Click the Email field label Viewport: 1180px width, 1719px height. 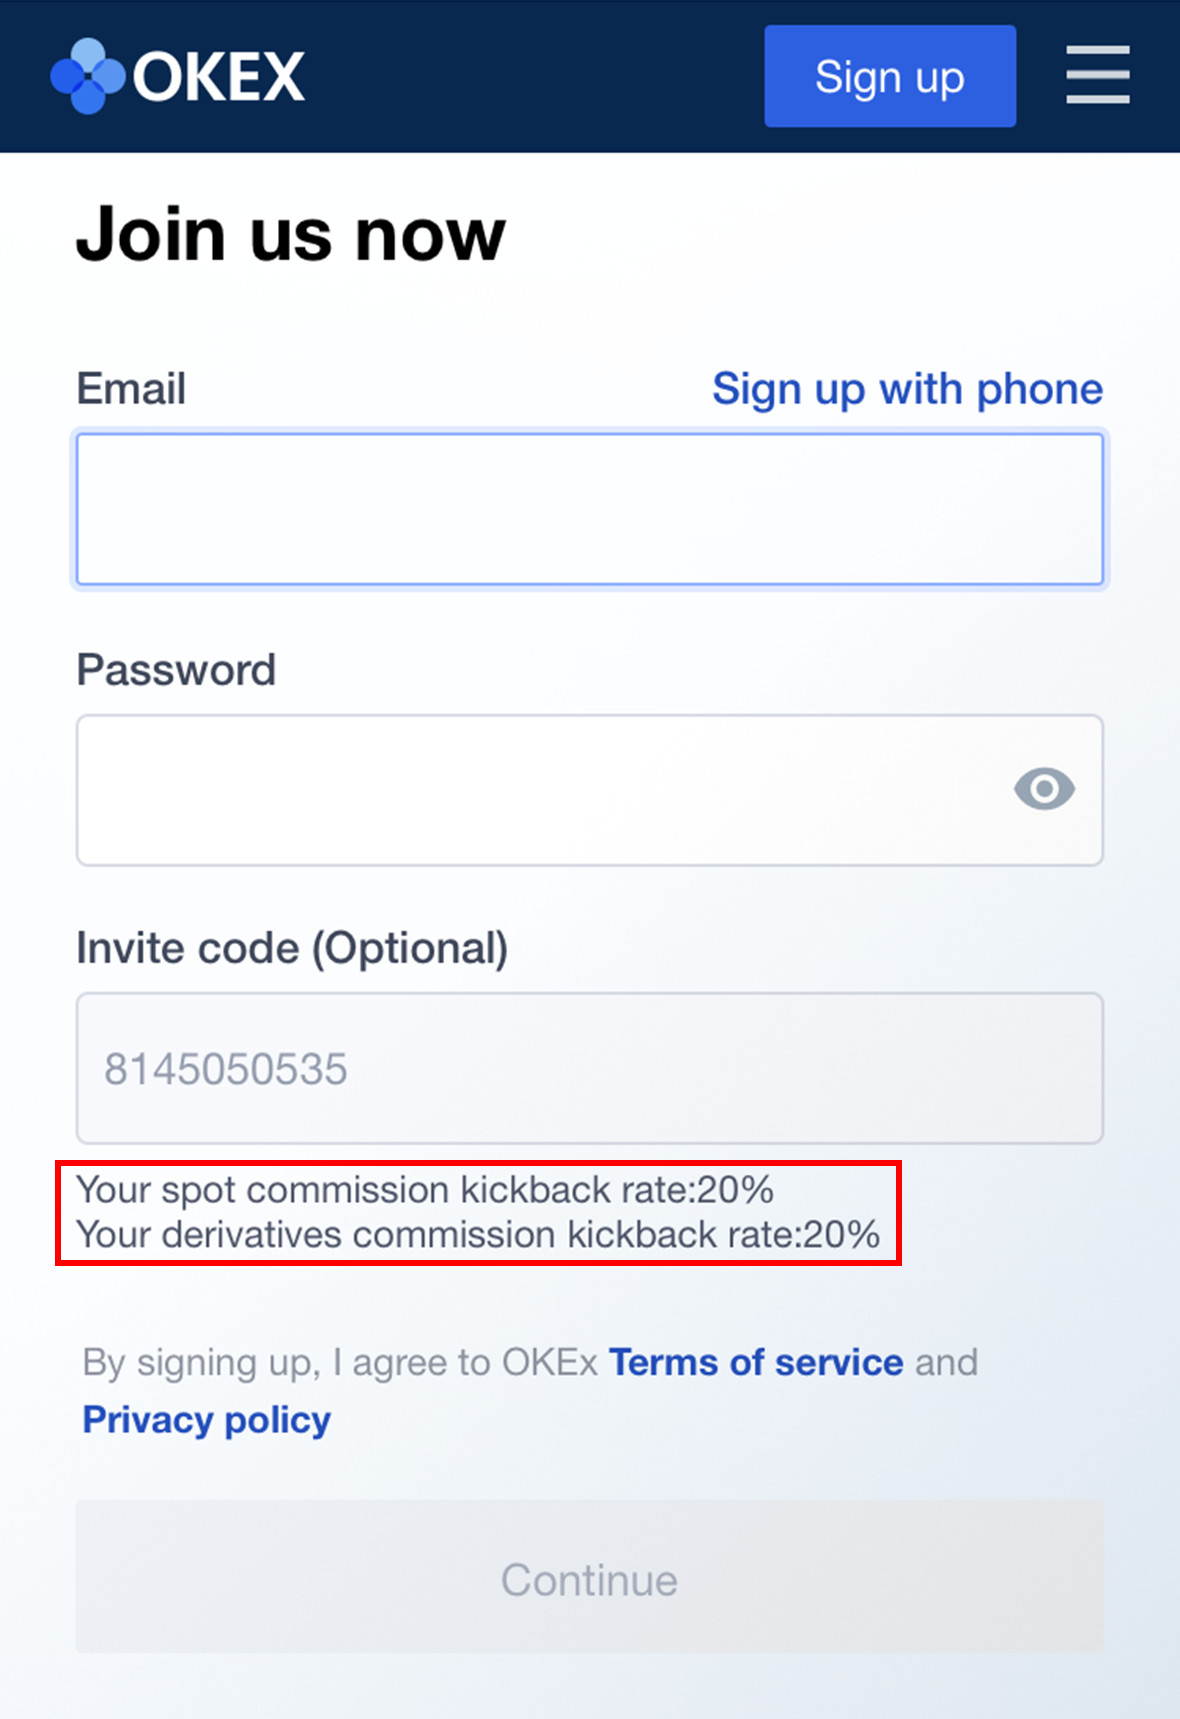click(x=131, y=389)
